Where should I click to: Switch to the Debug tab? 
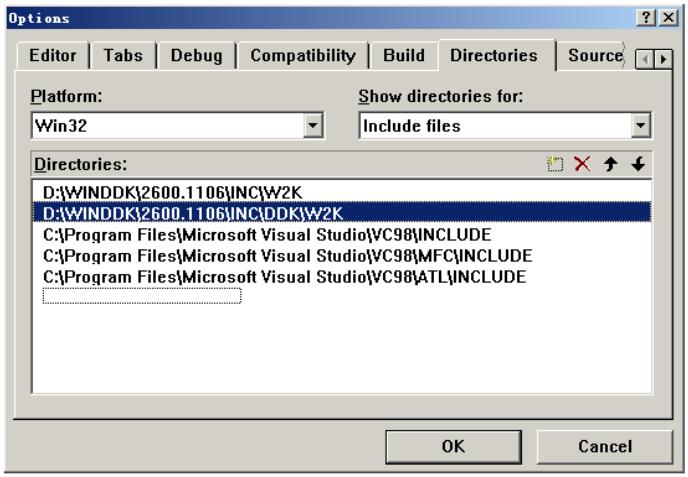(x=197, y=56)
